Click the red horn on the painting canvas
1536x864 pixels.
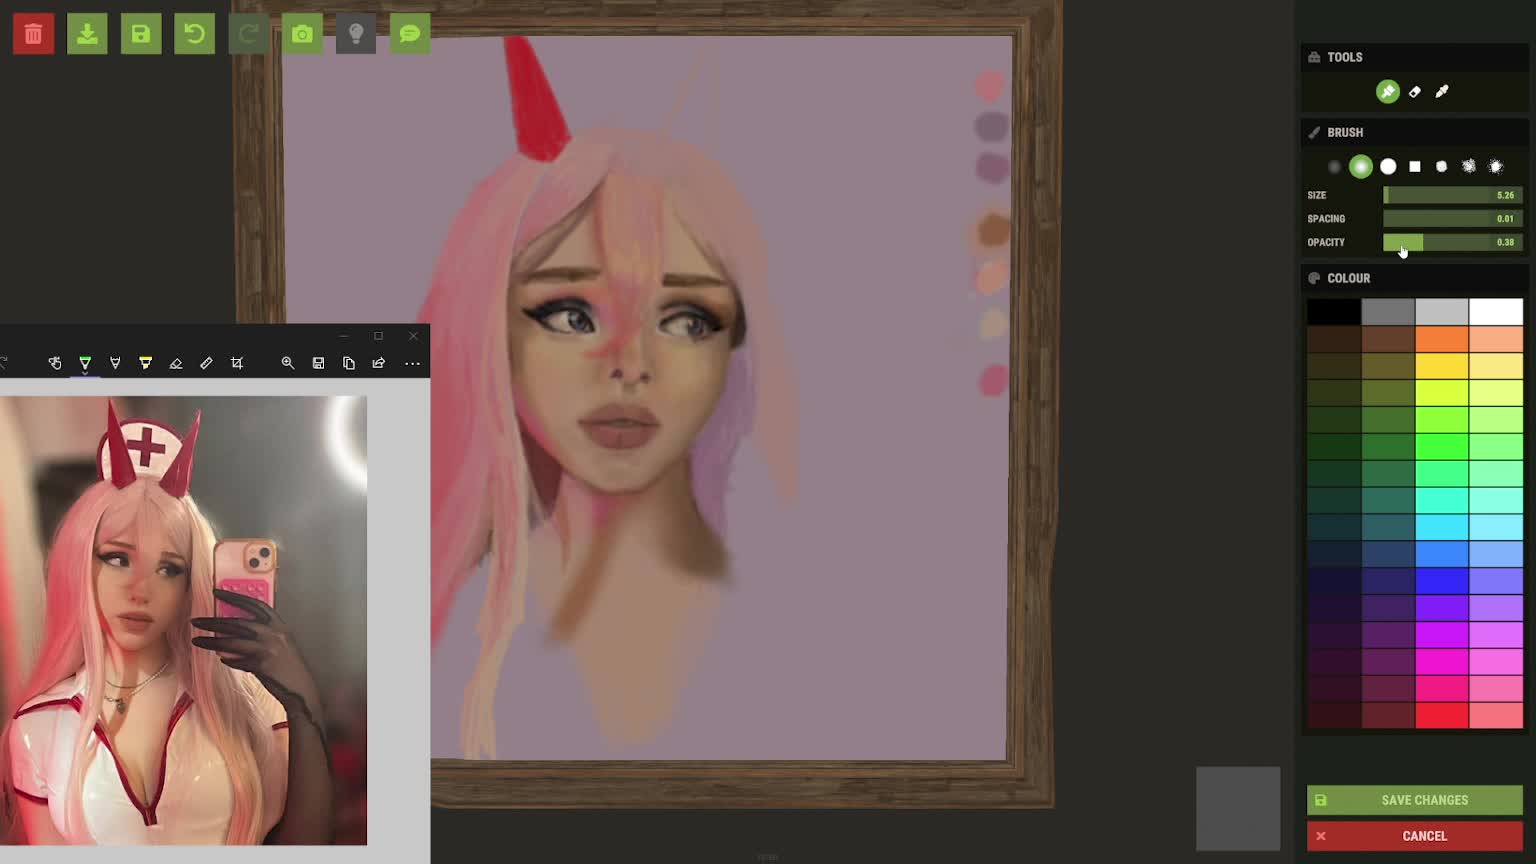coord(535,100)
